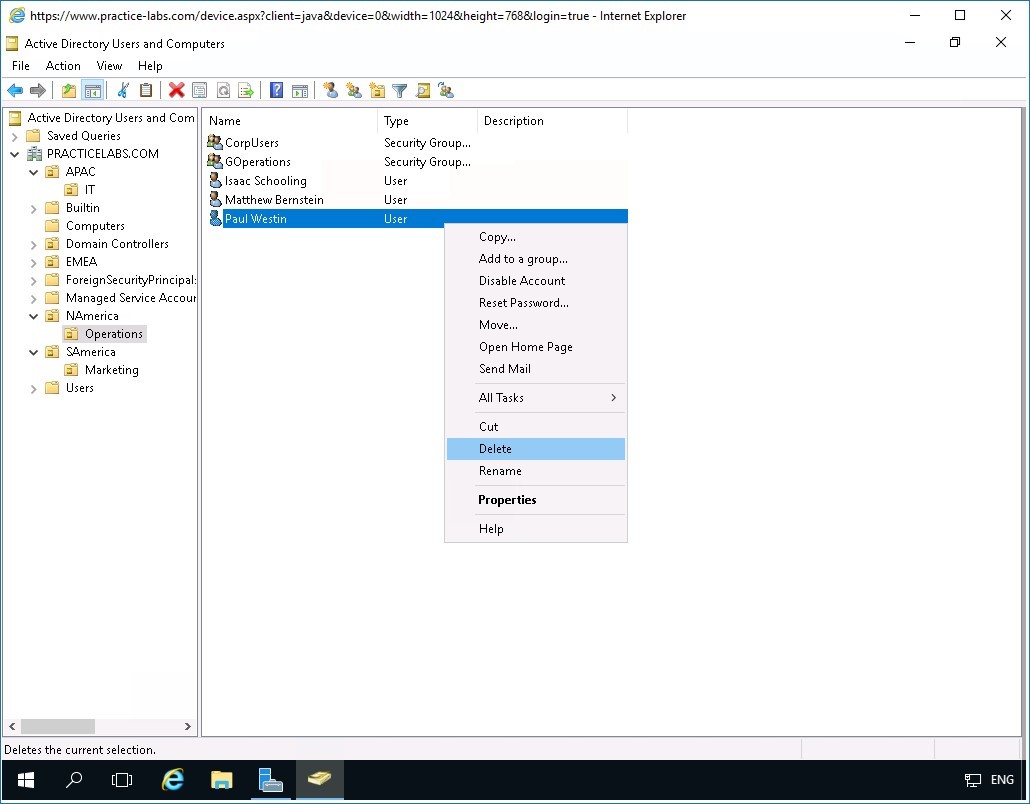The image size is (1030, 804).
Task: Click the Description column header
Action: (x=552, y=121)
